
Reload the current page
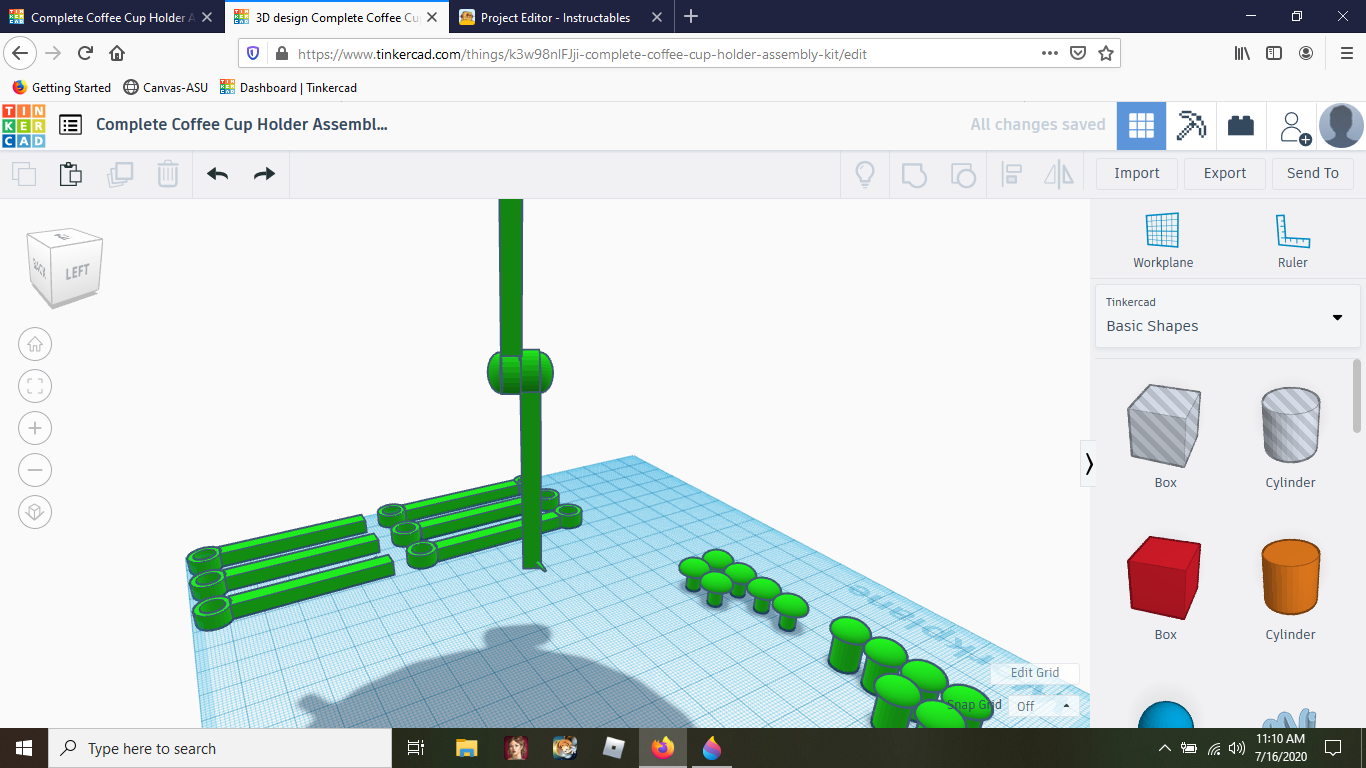[86, 54]
